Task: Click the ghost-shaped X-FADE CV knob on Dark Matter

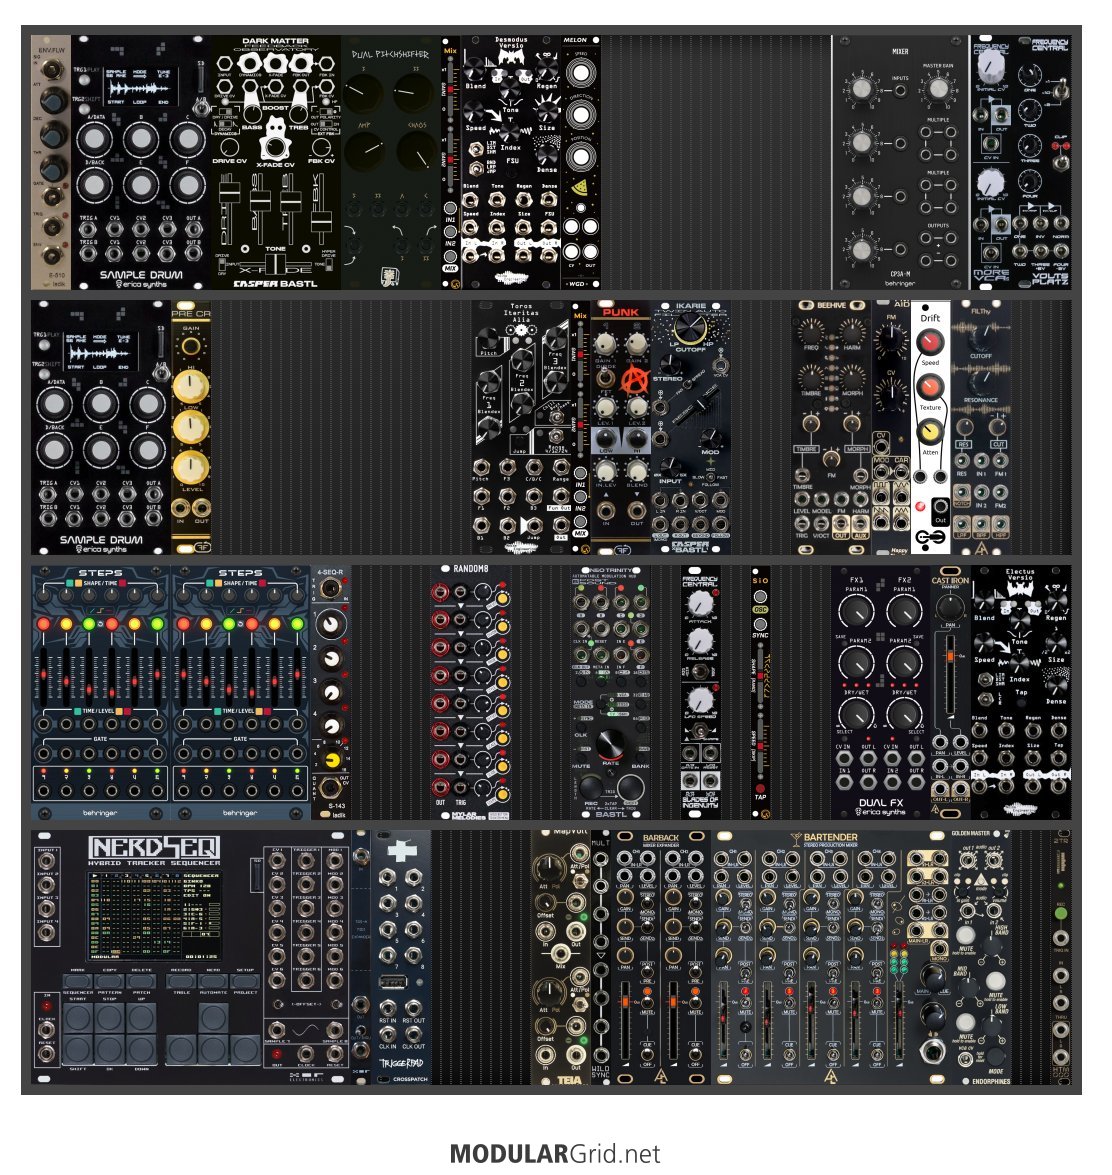Action: [x=275, y=147]
